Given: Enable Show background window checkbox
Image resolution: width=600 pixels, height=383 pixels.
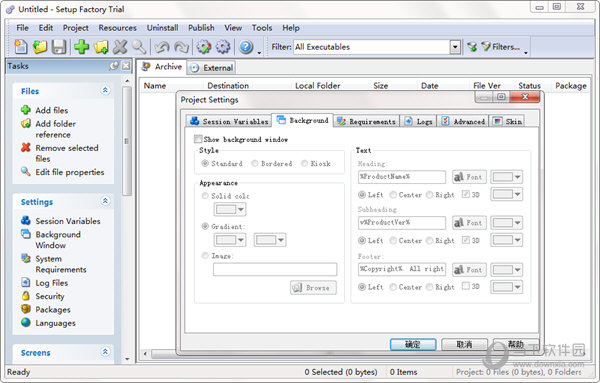Looking at the screenshot, I should click(198, 139).
